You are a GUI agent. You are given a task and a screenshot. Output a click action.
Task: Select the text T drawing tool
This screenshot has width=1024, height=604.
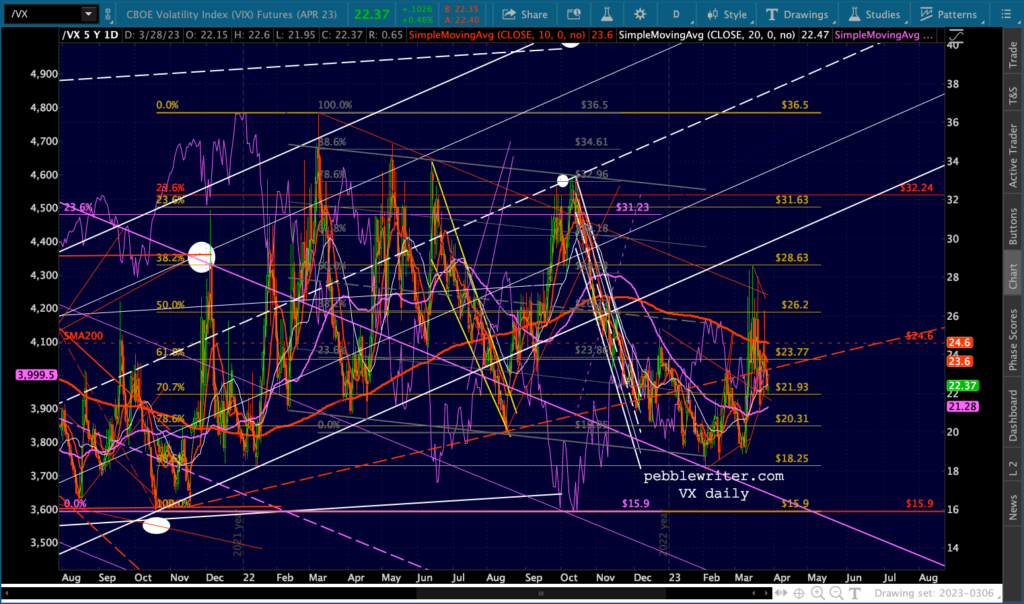(x=854, y=593)
